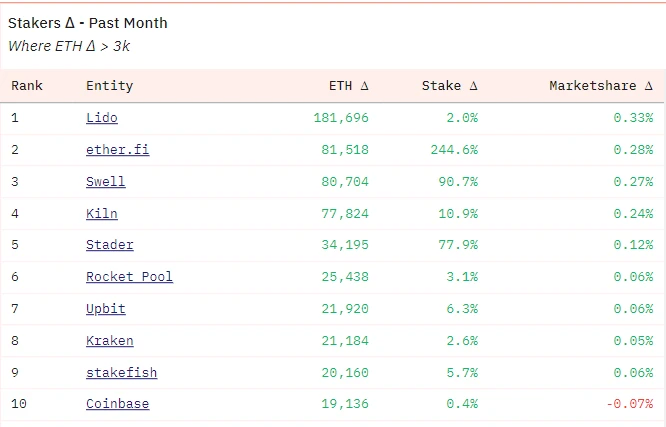The width and height of the screenshot is (666, 427).
Task: Open the Upbit entity link
Action: [x=105, y=309]
